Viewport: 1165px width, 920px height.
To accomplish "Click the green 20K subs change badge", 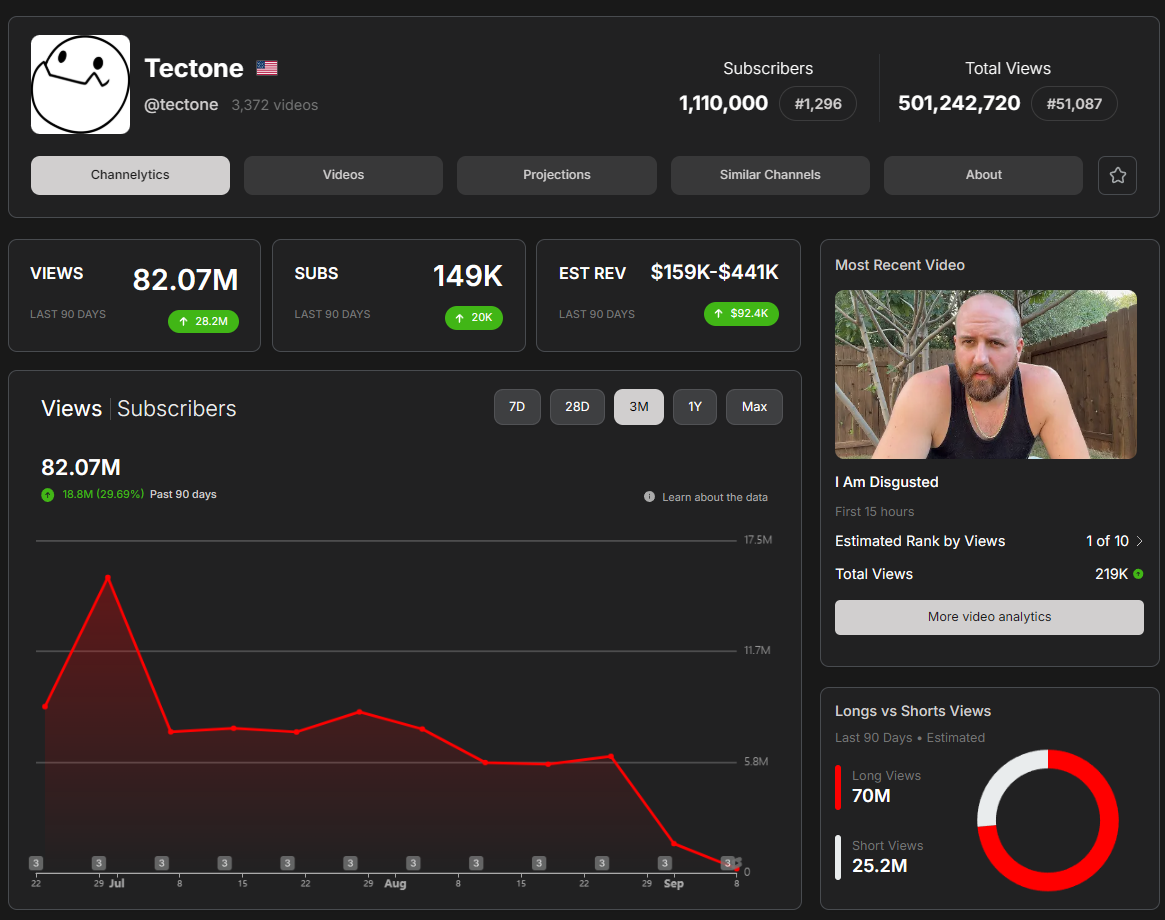I will (474, 317).
